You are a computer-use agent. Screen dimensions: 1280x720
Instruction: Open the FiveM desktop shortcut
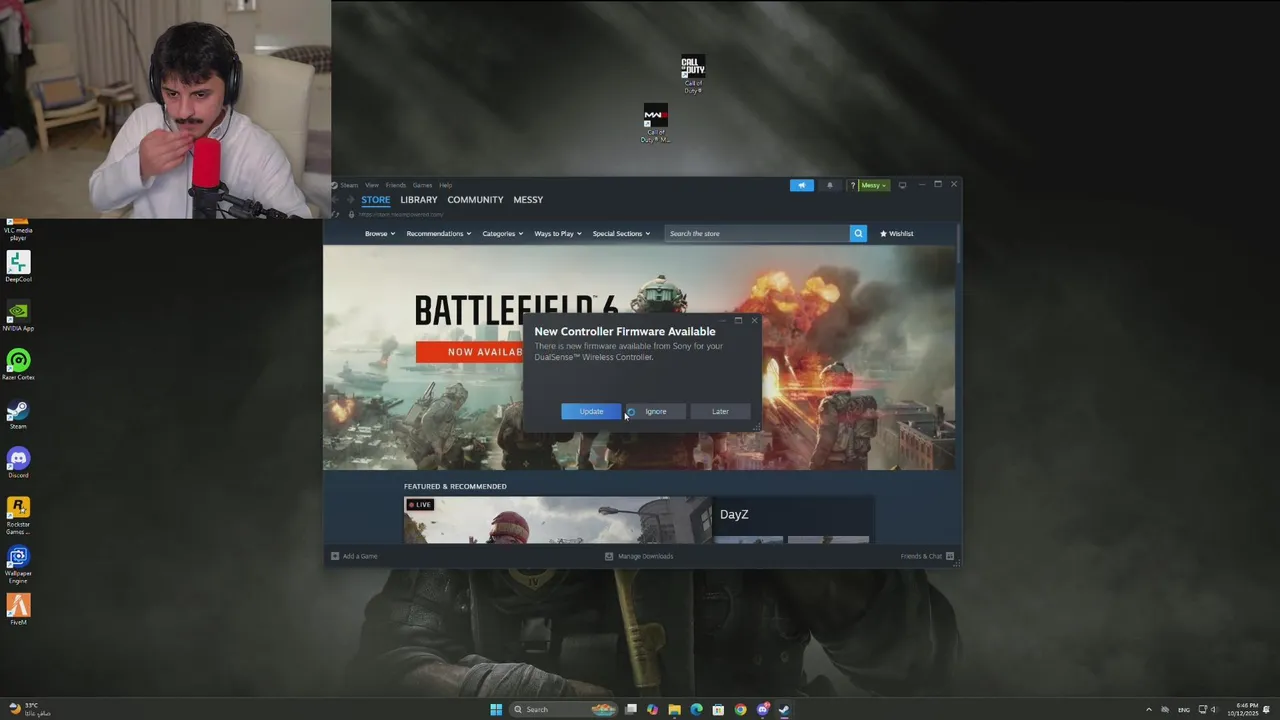pos(18,609)
